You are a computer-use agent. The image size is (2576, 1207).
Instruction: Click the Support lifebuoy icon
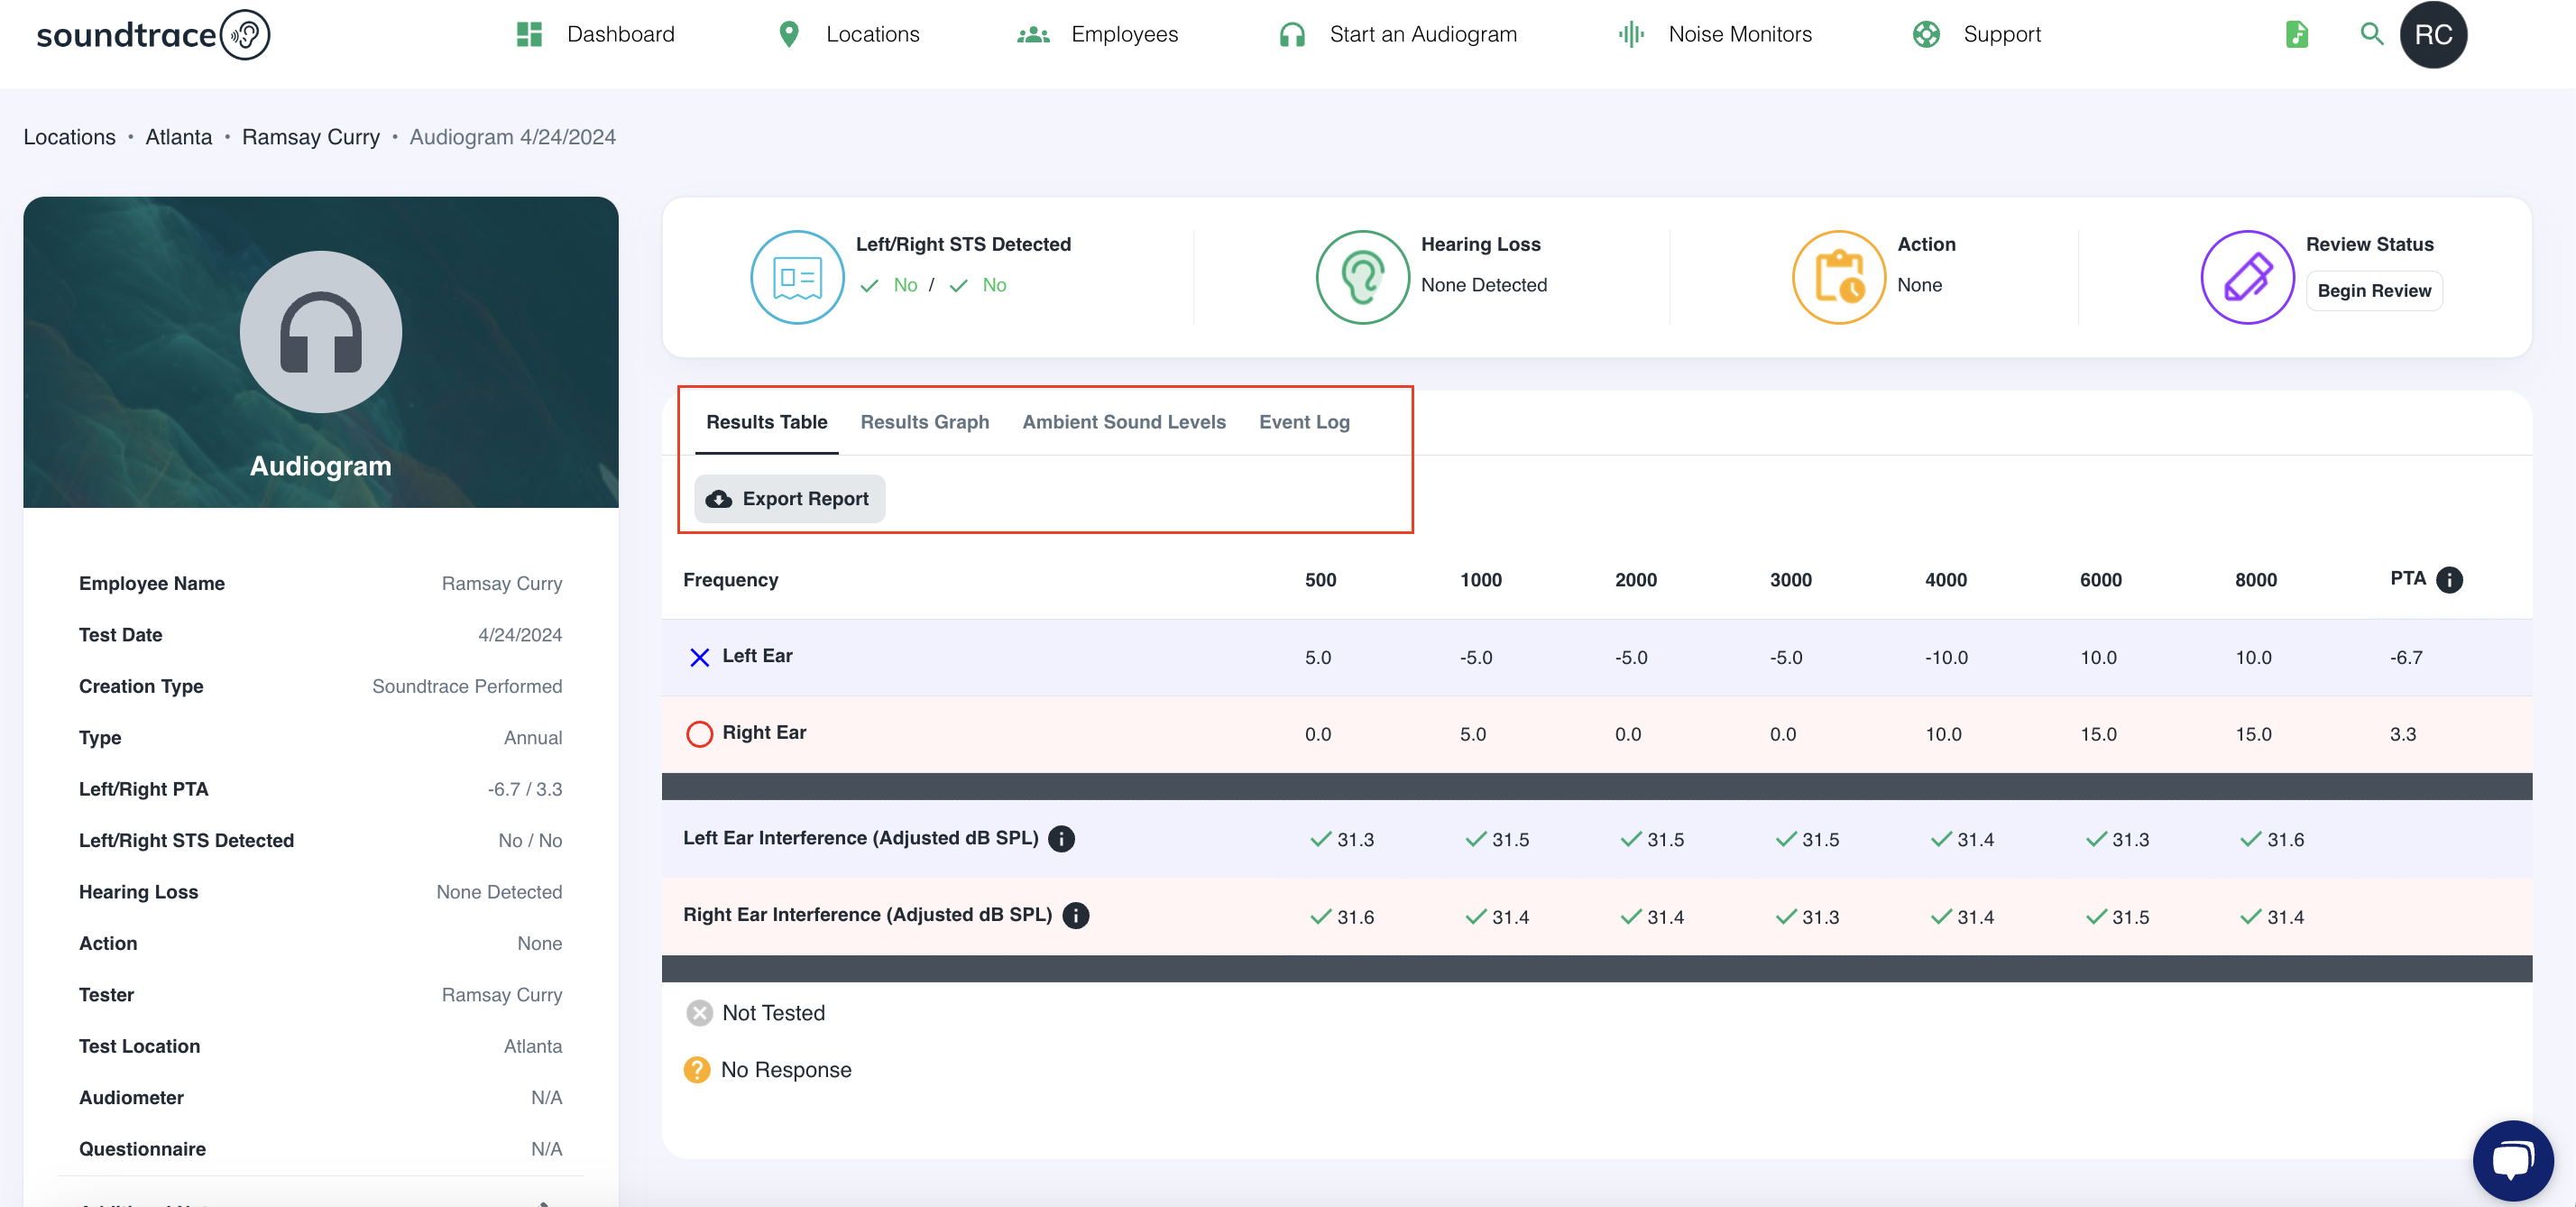coord(1926,35)
